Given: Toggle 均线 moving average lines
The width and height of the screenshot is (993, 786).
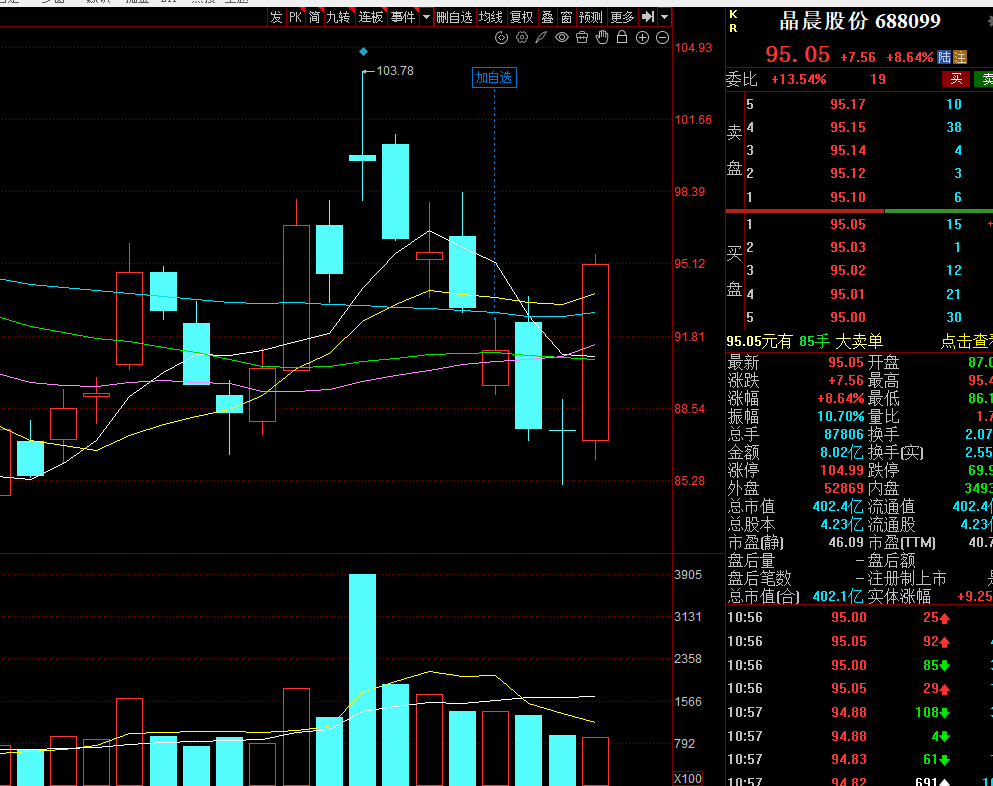Looking at the screenshot, I should pyautogui.click(x=491, y=17).
